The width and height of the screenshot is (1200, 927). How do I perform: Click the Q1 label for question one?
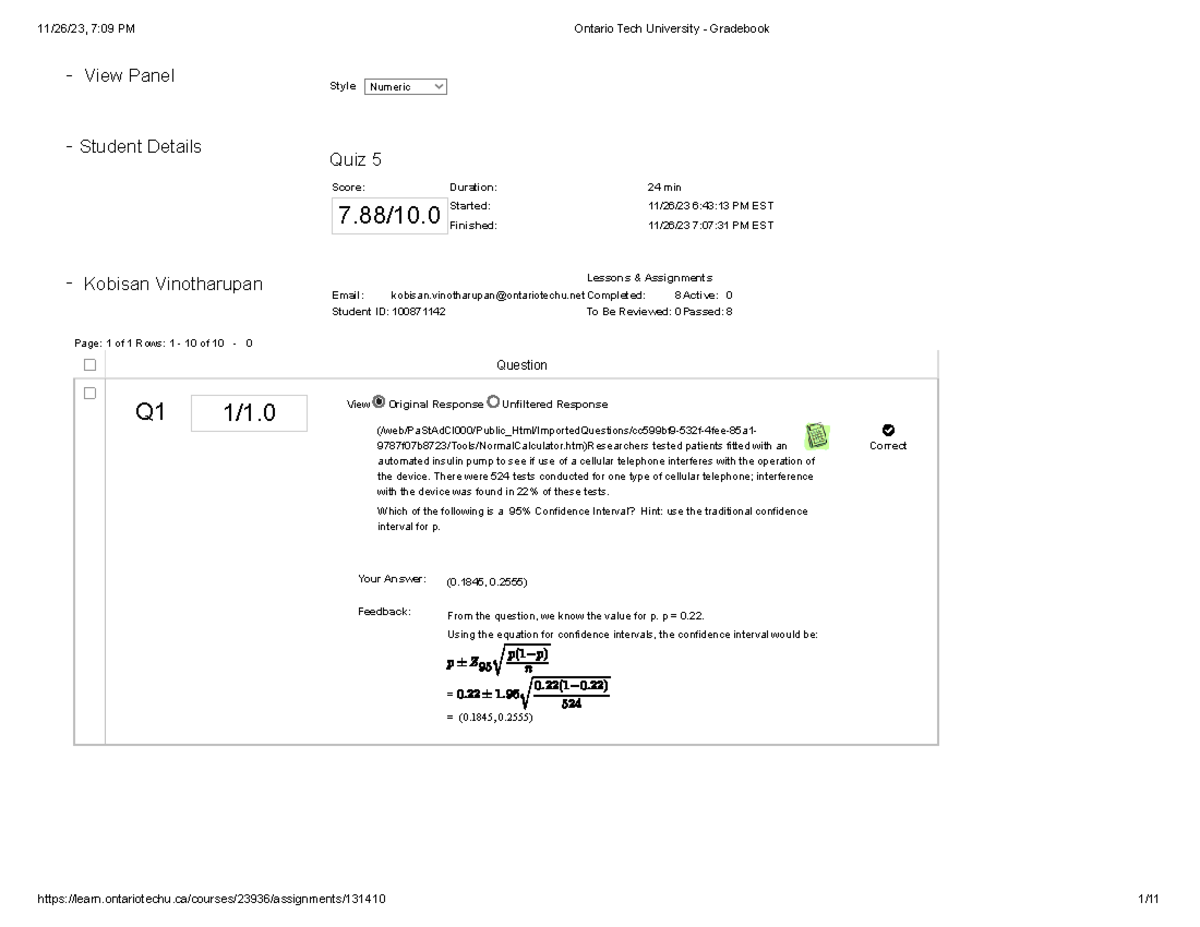coord(150,411)
